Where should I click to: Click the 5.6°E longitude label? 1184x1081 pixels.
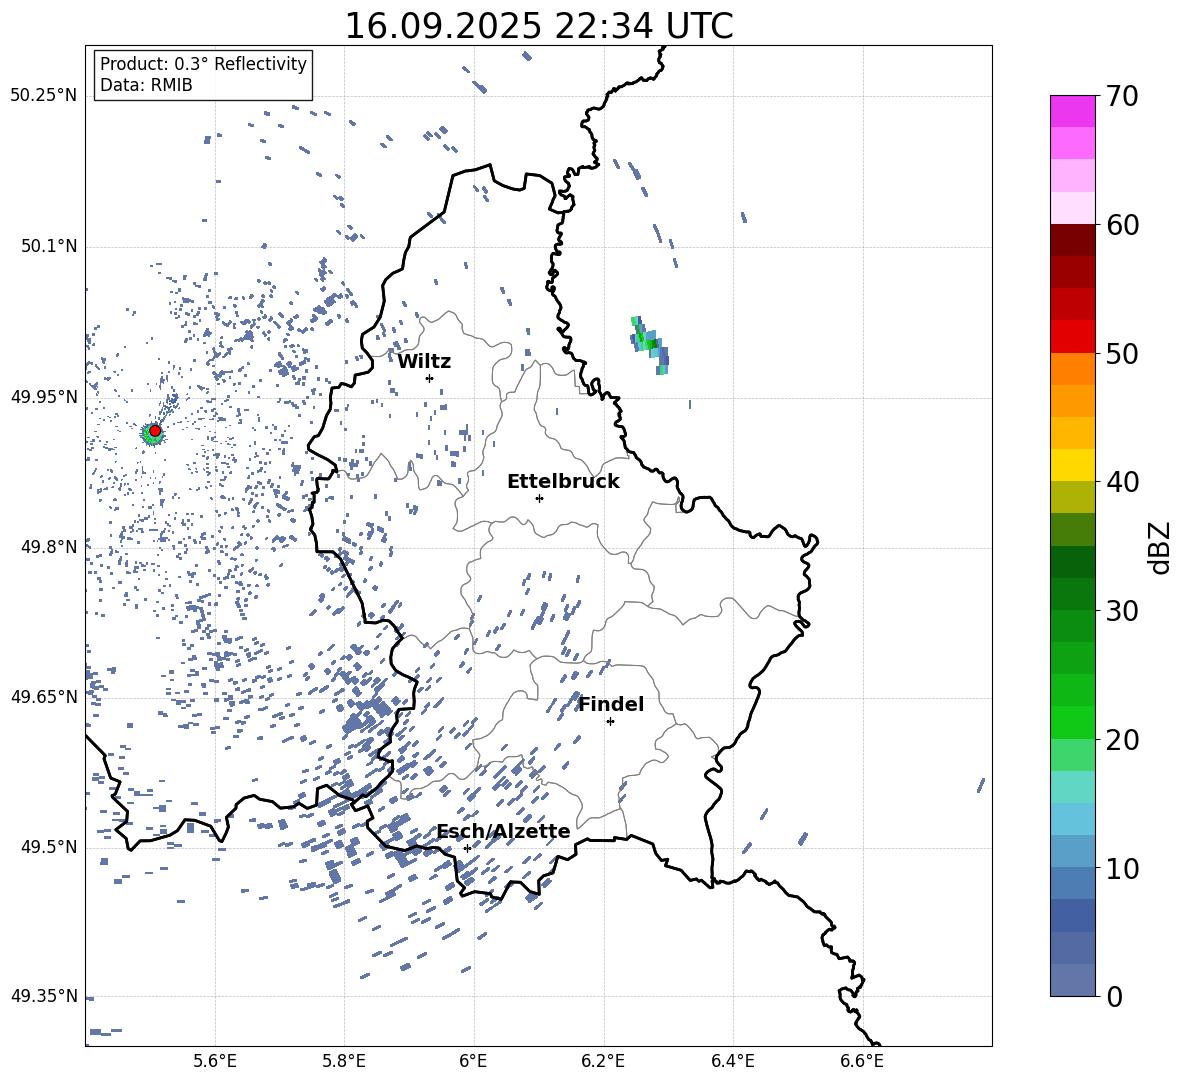tap(215, 1062)
